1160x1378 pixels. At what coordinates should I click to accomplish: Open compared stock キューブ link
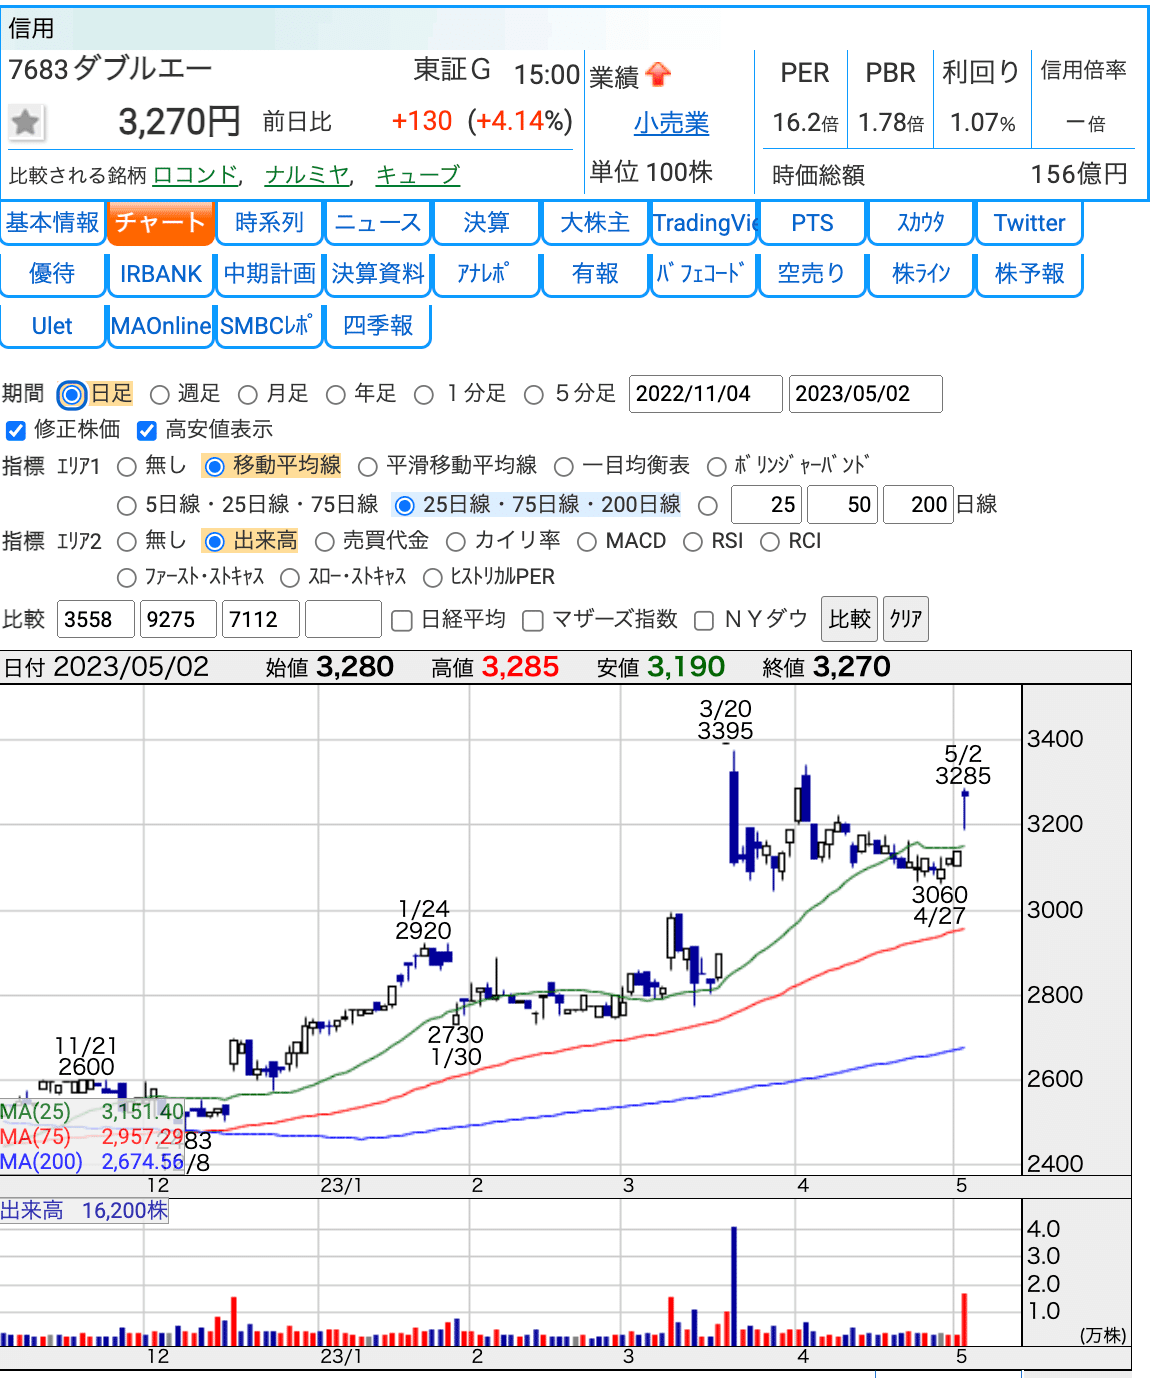418,175
